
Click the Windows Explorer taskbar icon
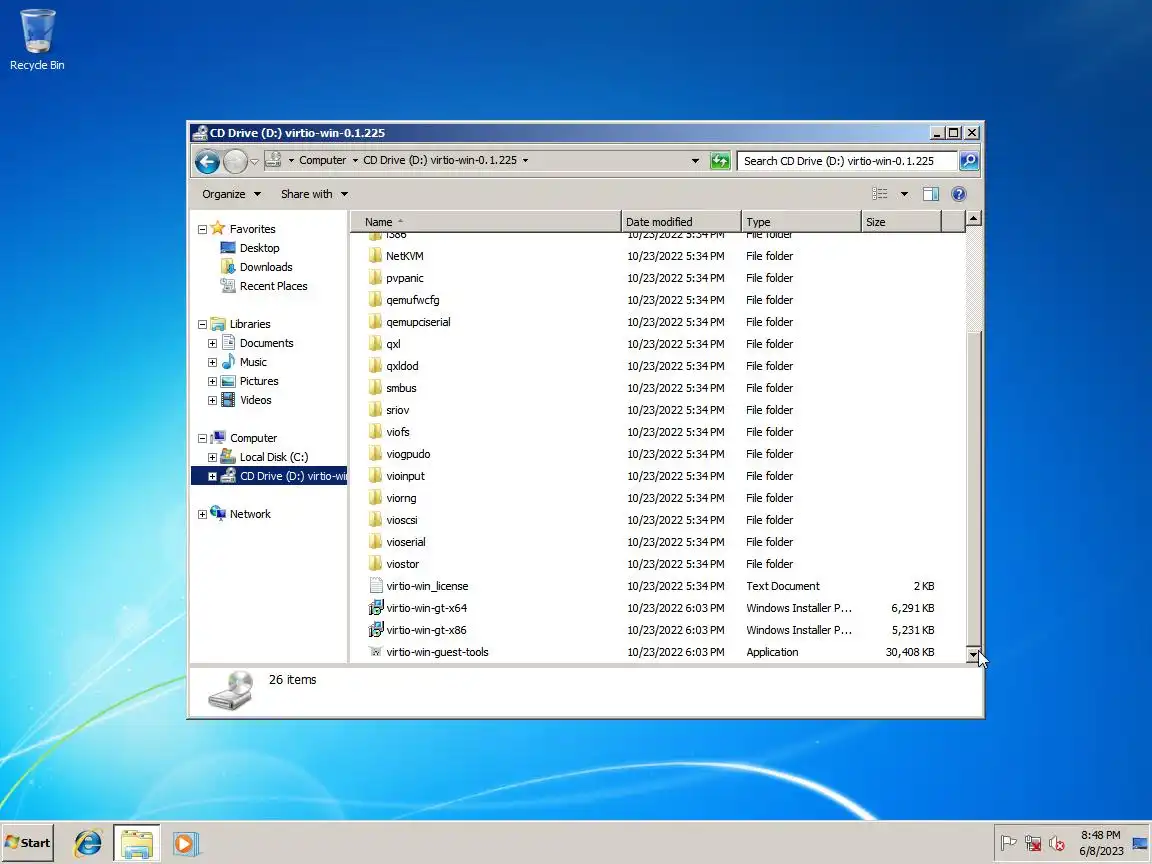tap(137, 843)
